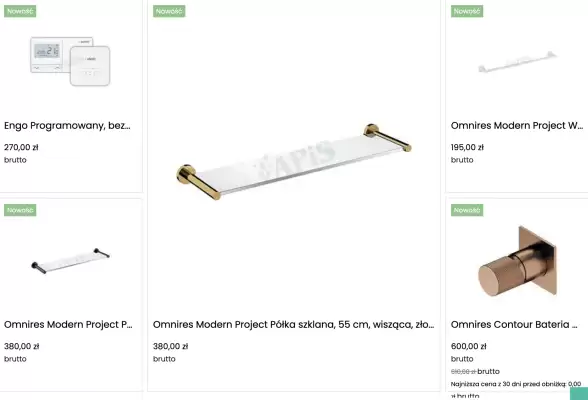
Task: Open the copper Omnires Contour faucet image
Action: 517,261
